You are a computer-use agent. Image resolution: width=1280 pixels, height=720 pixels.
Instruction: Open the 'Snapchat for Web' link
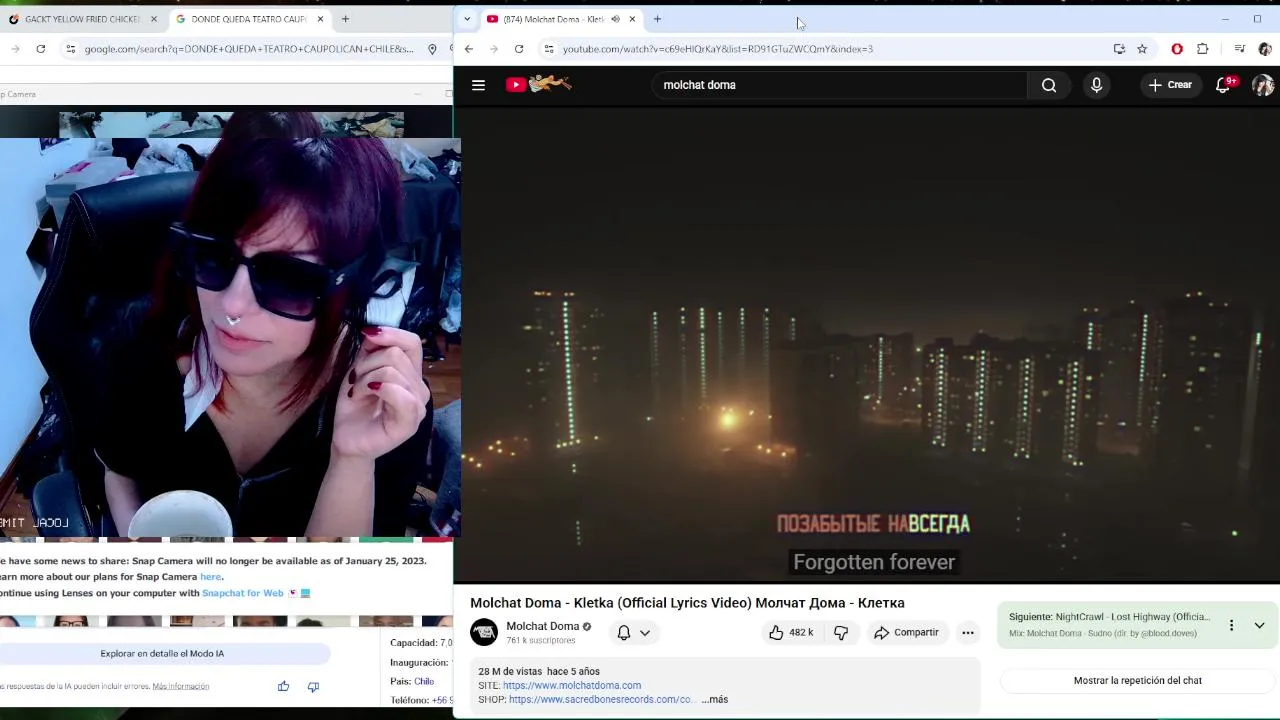tap(243, 593)
